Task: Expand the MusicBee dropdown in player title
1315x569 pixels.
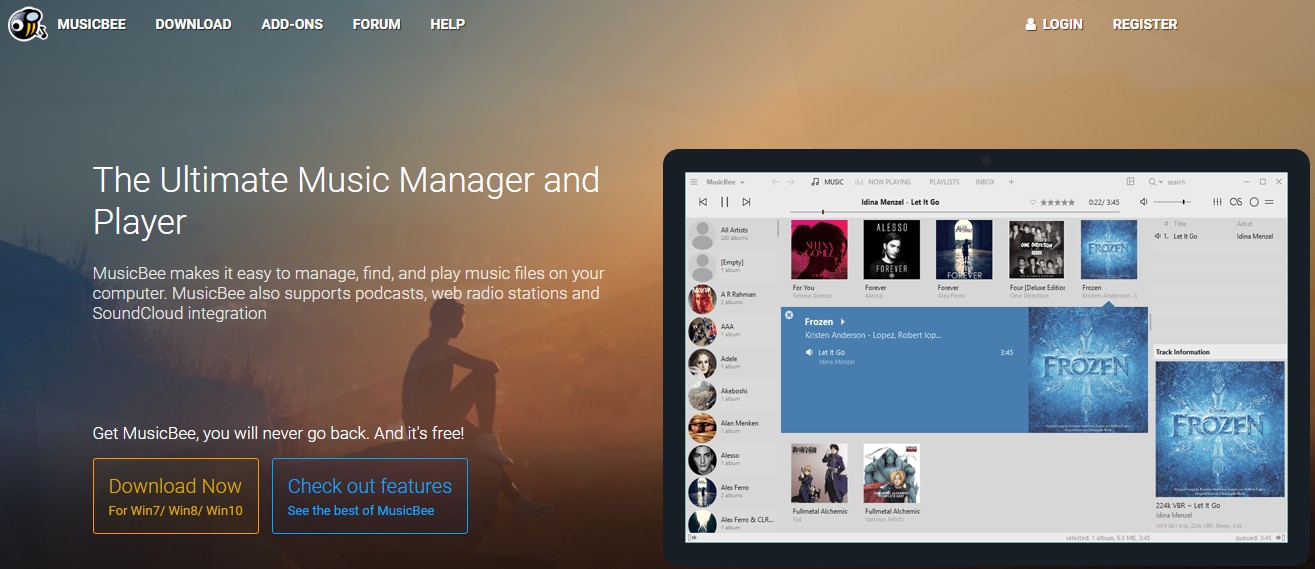Action: 741,182
